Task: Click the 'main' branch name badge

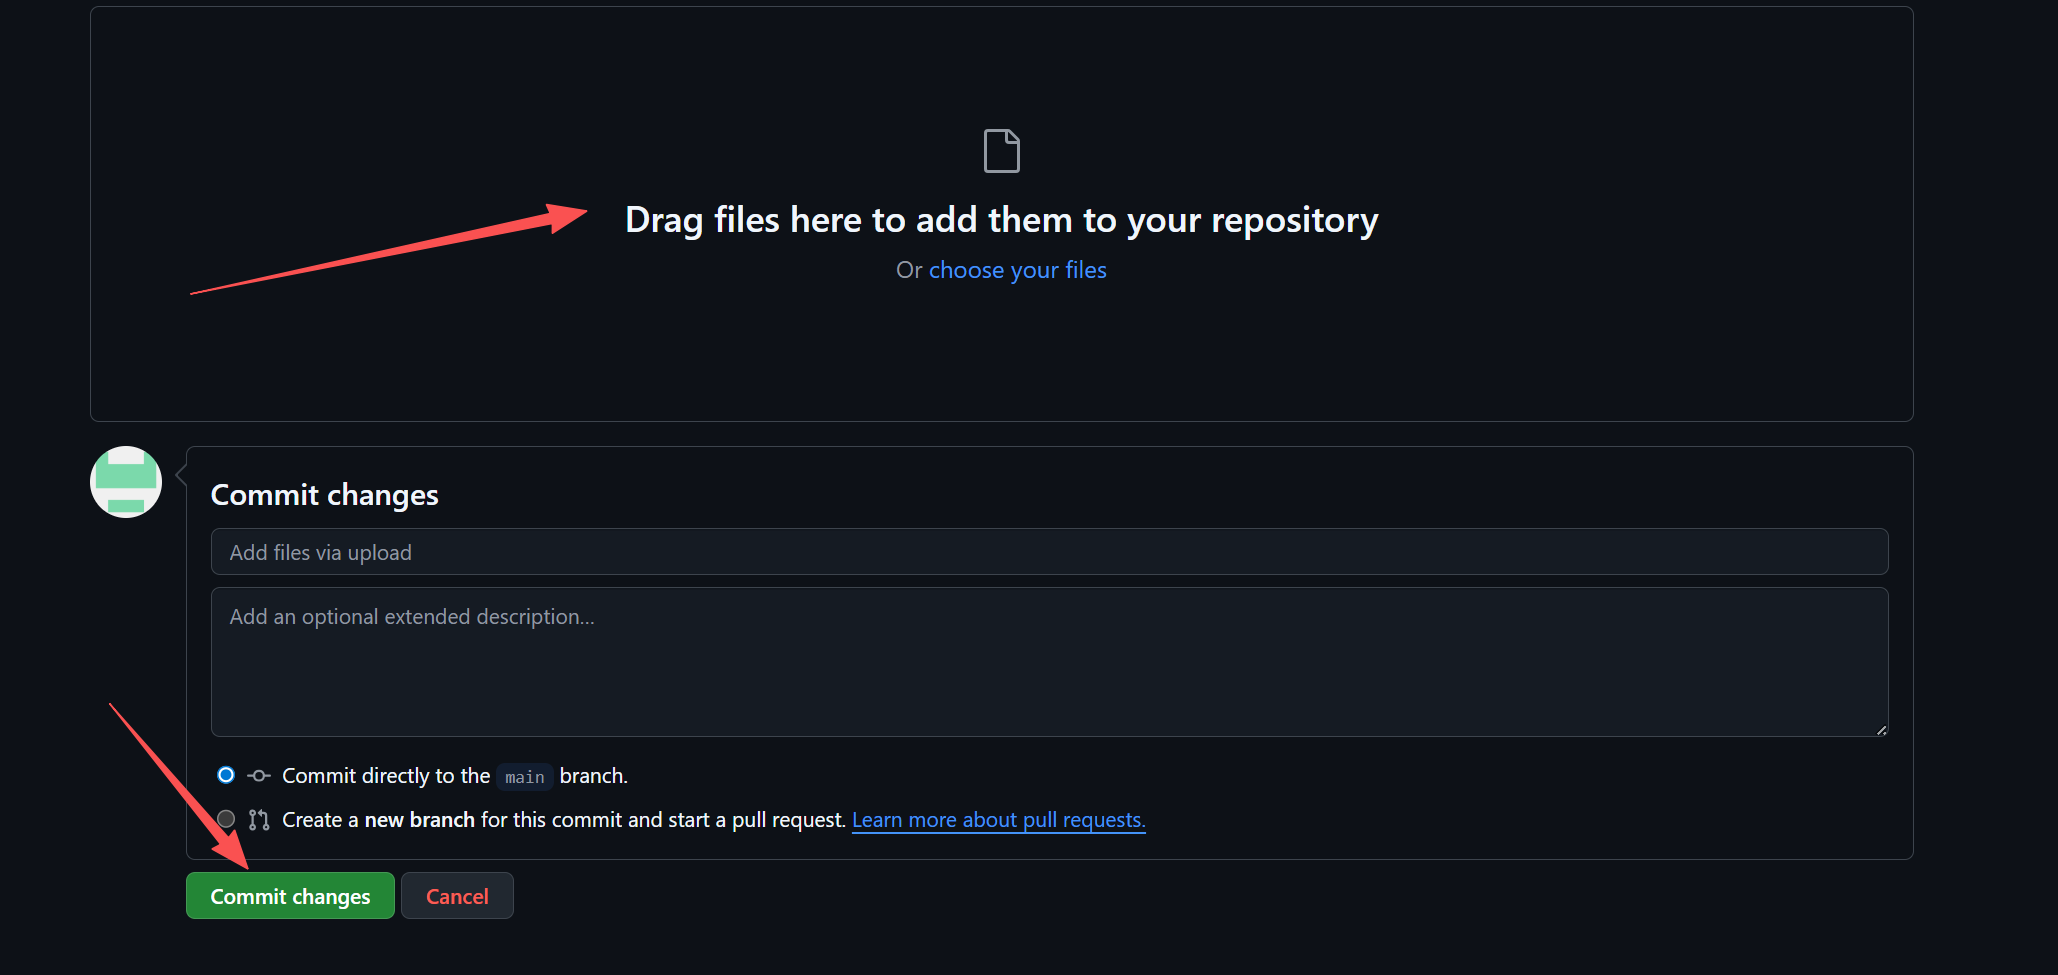Action: 524,777
